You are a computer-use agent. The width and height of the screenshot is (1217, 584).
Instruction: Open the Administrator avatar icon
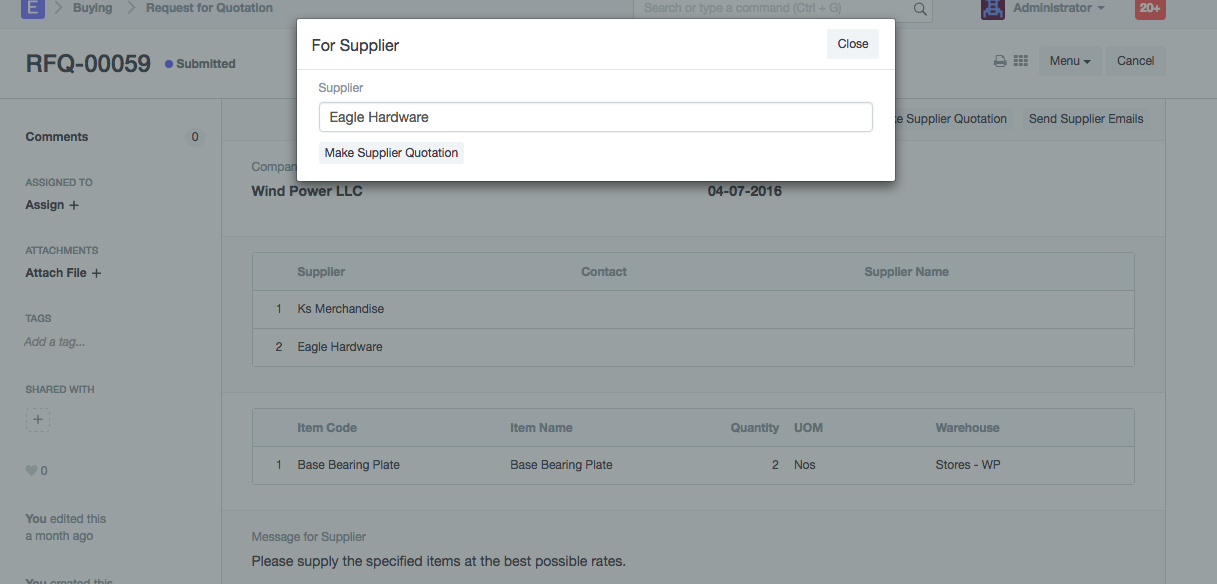click(x=993, y=9)
